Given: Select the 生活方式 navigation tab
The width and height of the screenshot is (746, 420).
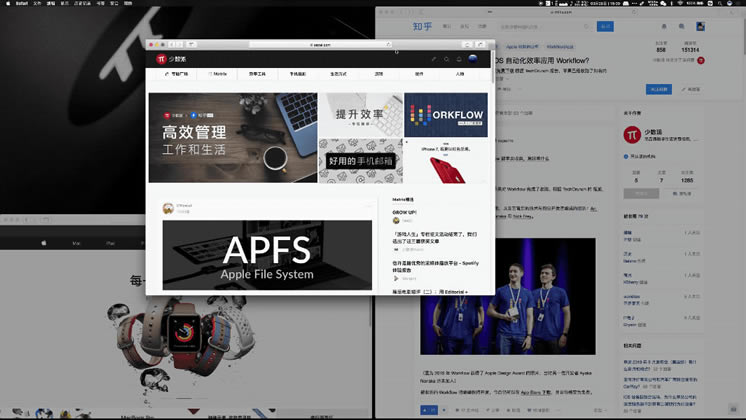Looking at the screenshot, I should pyautogui.click(x=338, y=74).
